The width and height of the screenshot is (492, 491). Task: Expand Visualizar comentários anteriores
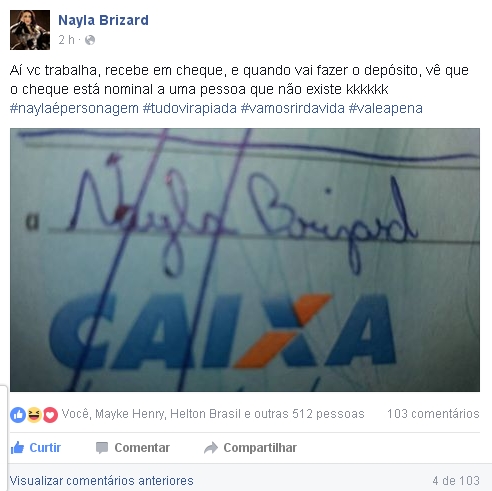[x=102, y=481]
